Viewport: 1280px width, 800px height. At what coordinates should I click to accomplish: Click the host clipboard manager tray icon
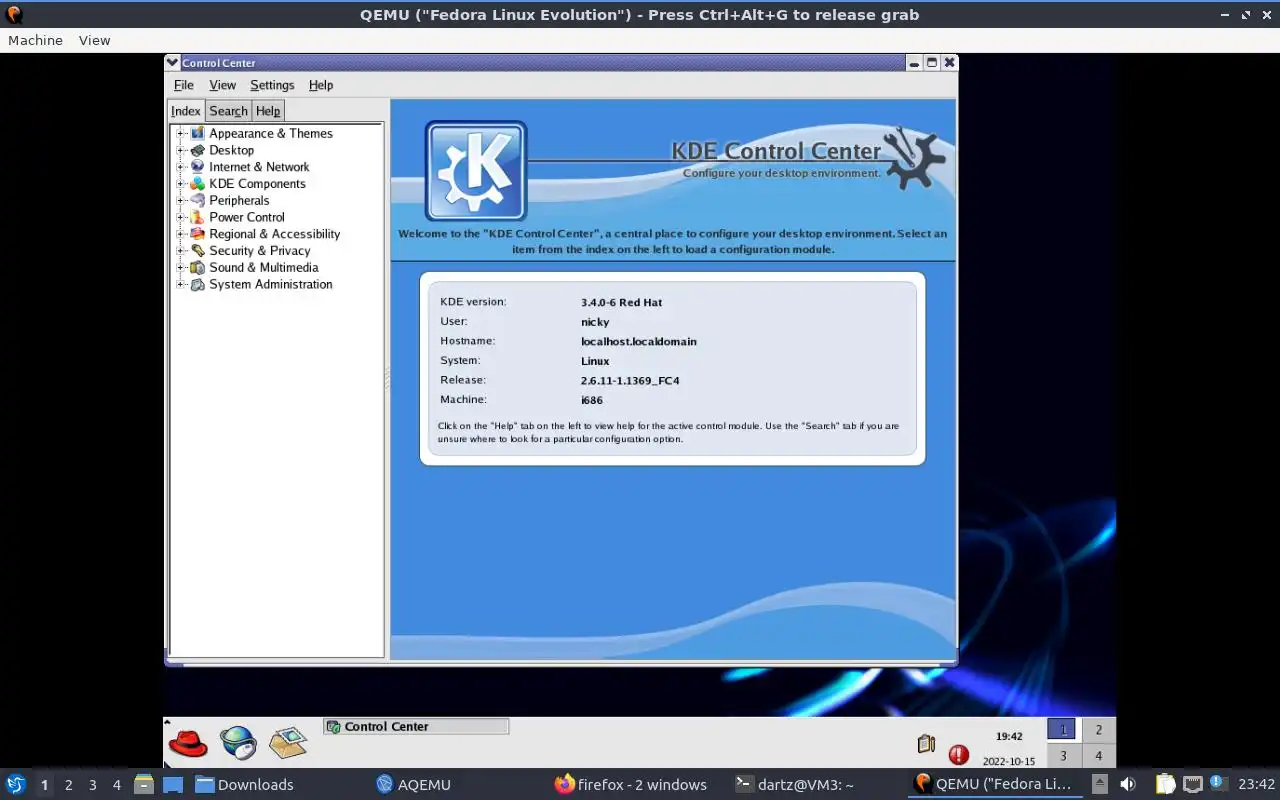[1165, 784]
